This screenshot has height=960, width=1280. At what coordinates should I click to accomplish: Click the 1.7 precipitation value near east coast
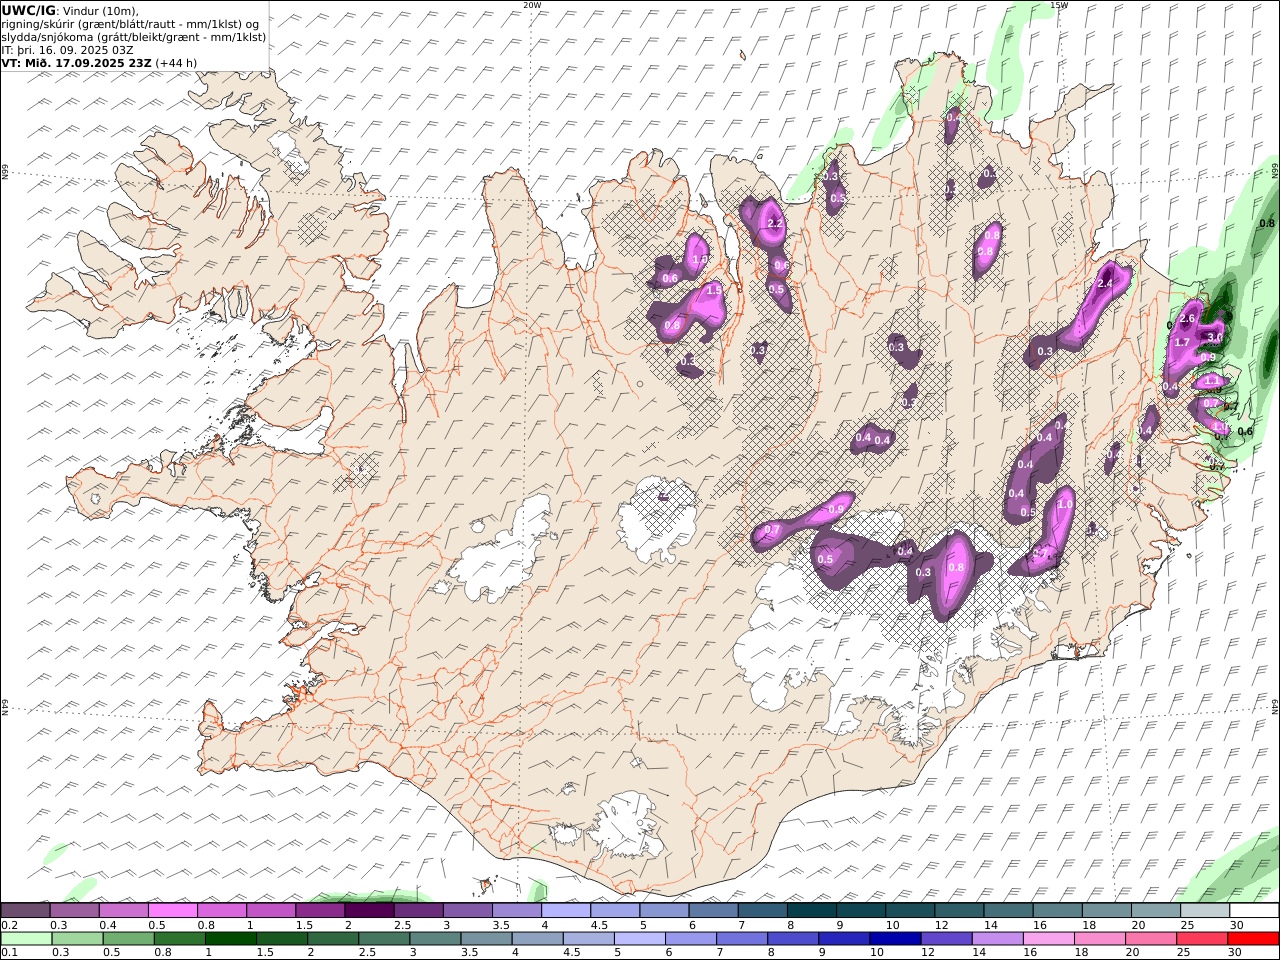[1182, 343]
